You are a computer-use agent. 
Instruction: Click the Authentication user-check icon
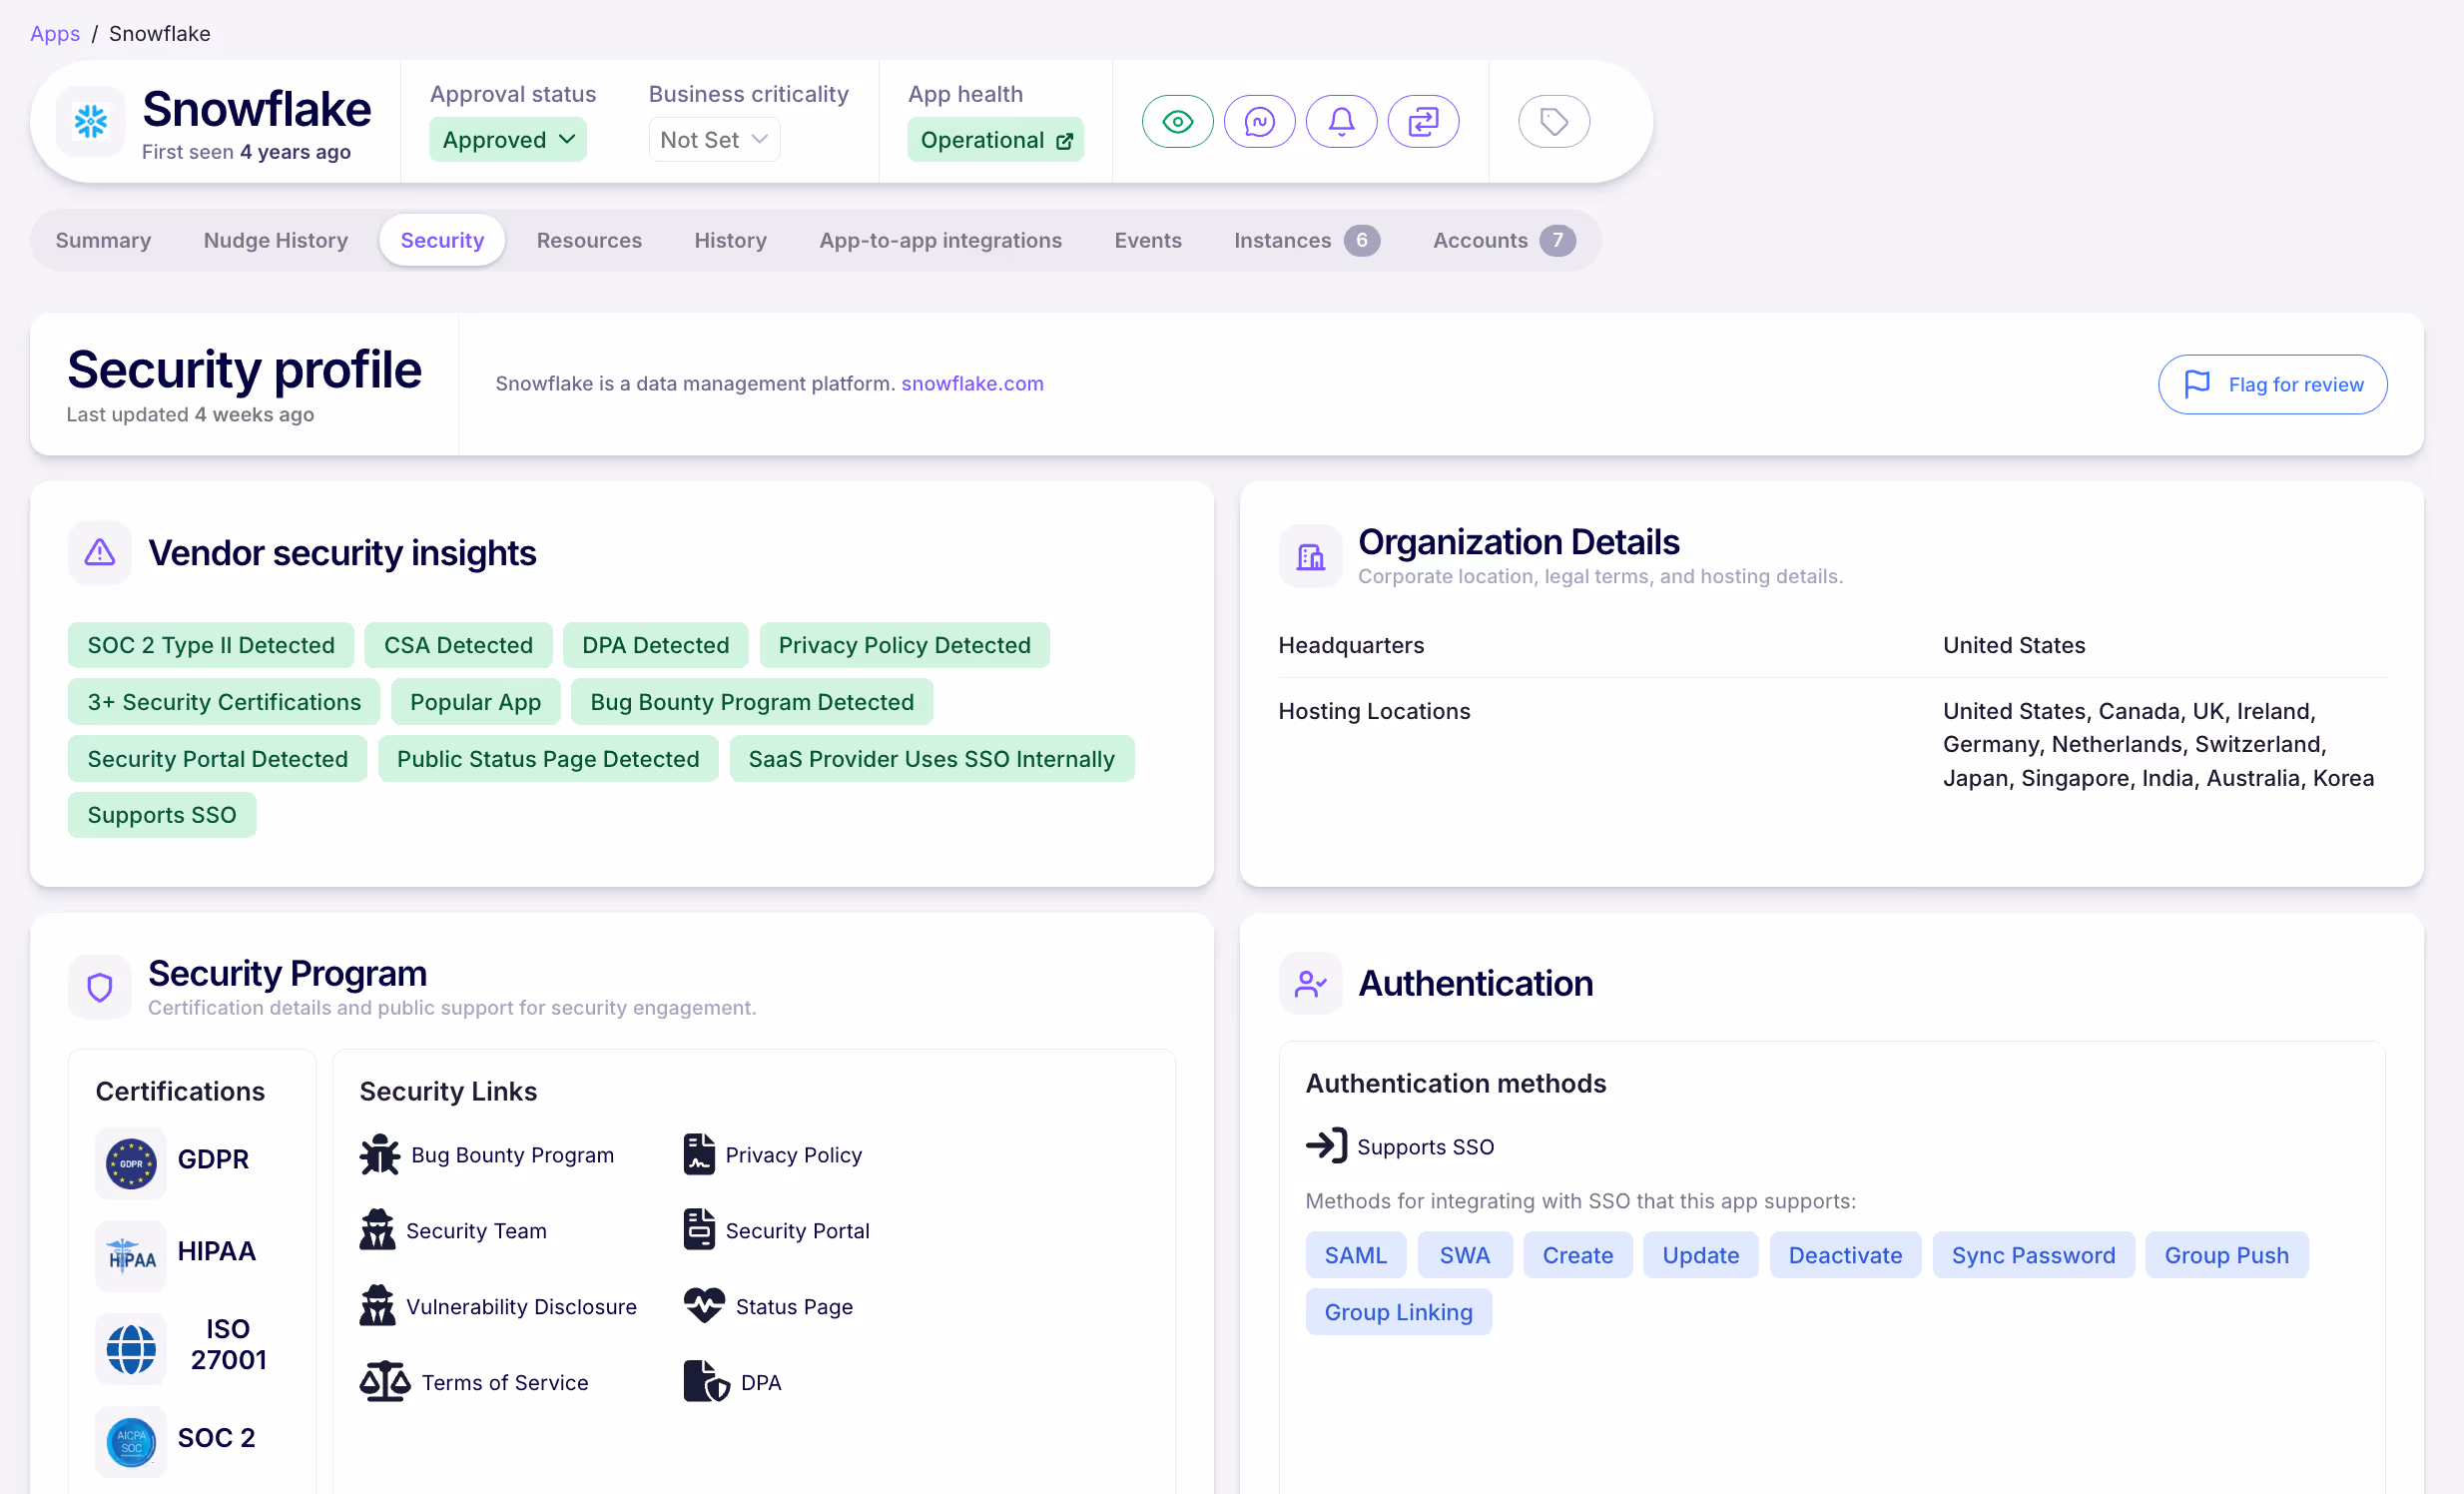(1310, 984)
